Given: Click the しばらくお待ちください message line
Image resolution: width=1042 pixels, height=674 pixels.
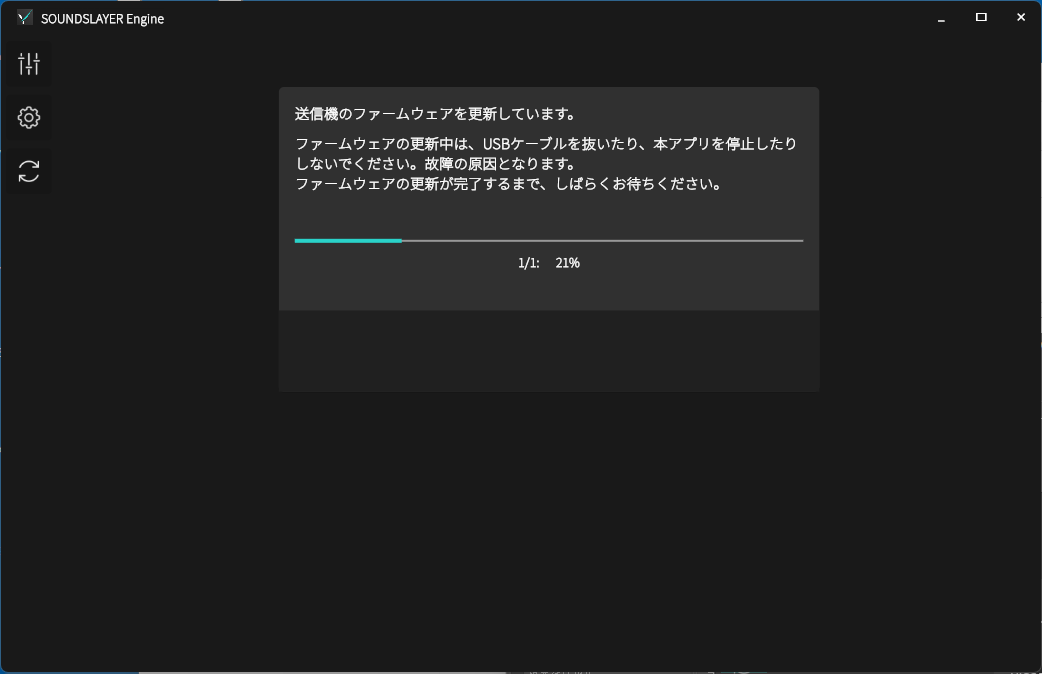Looking at the screenshot, I should point(508,184).
